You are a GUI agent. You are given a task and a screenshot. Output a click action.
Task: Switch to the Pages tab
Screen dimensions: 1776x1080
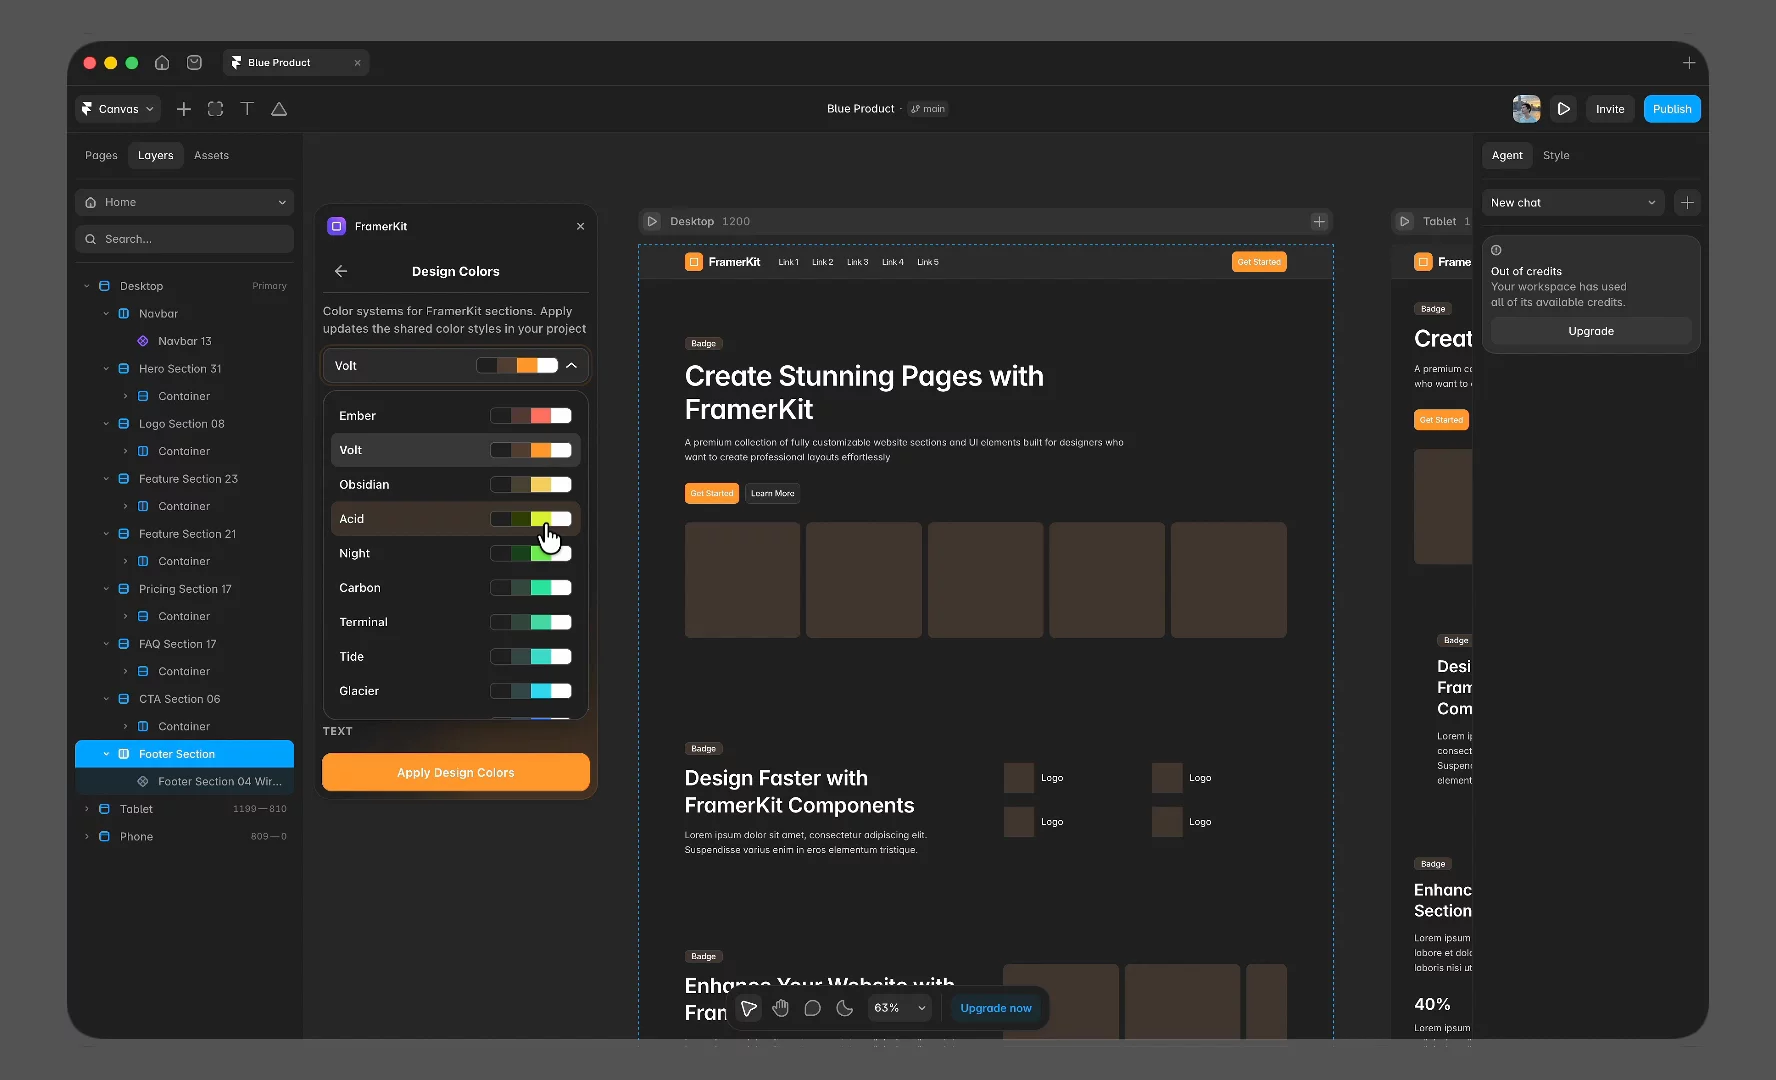pos(101,155)
